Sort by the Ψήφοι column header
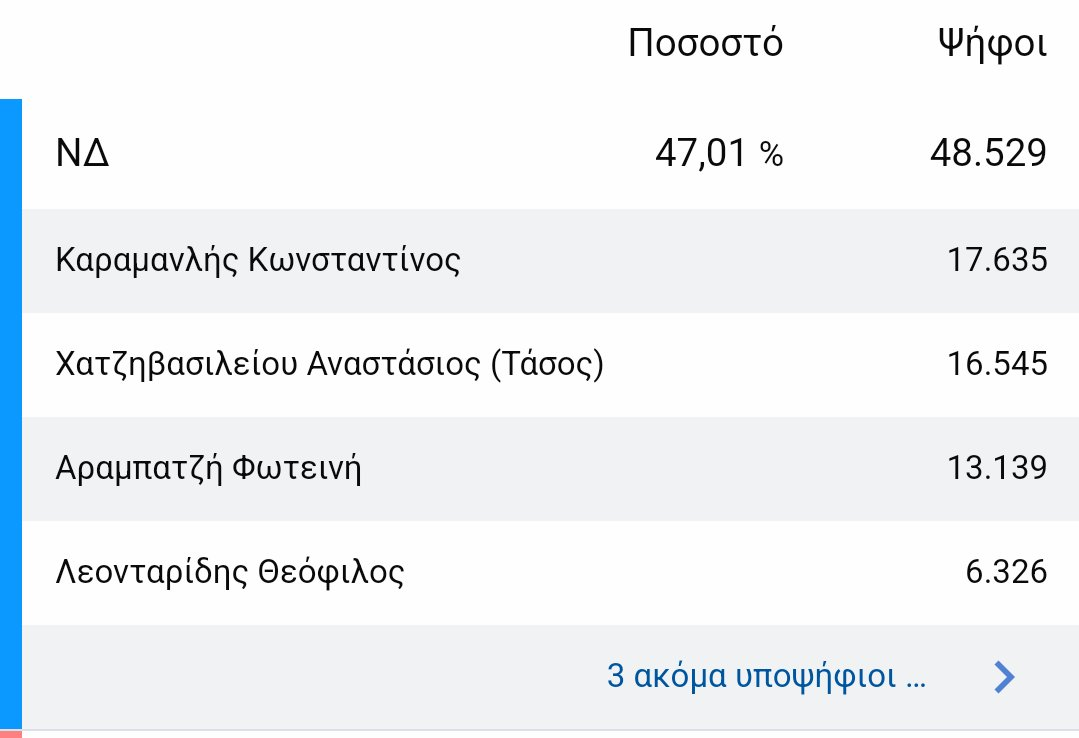The width and height of the screenshot is (1079, 738). (x=991, y=44)
